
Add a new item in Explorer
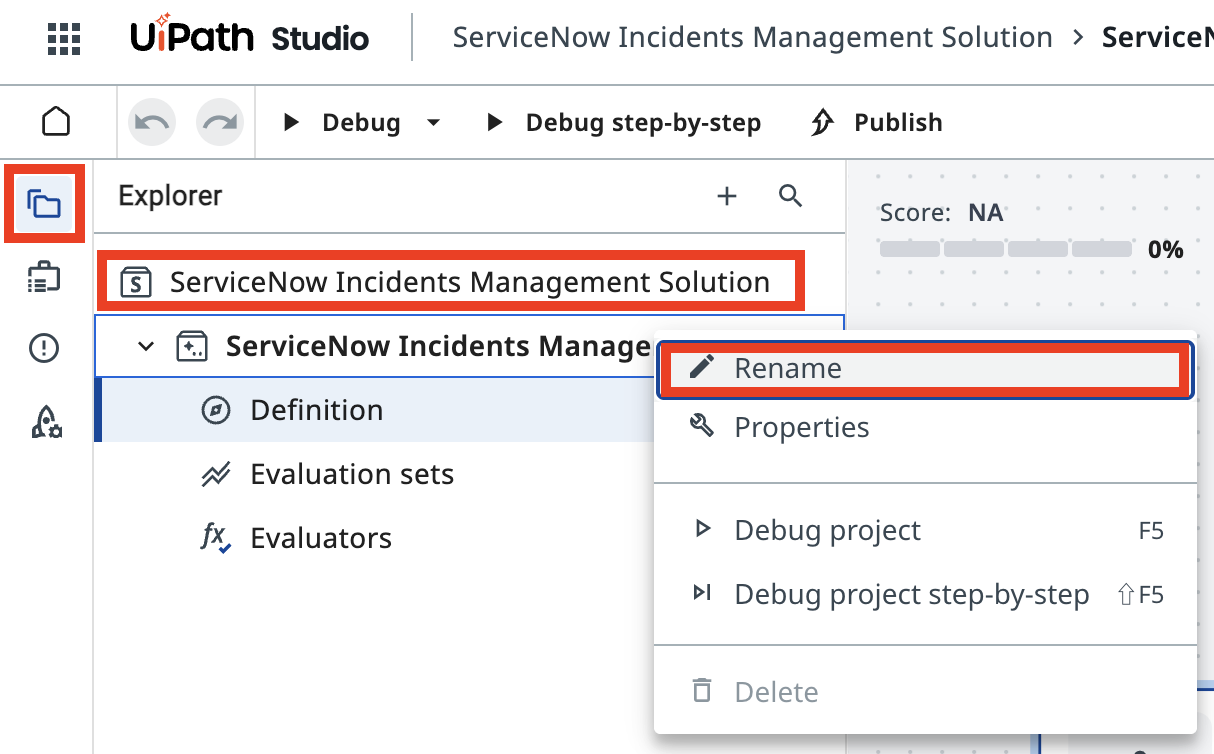pos(727,196)
